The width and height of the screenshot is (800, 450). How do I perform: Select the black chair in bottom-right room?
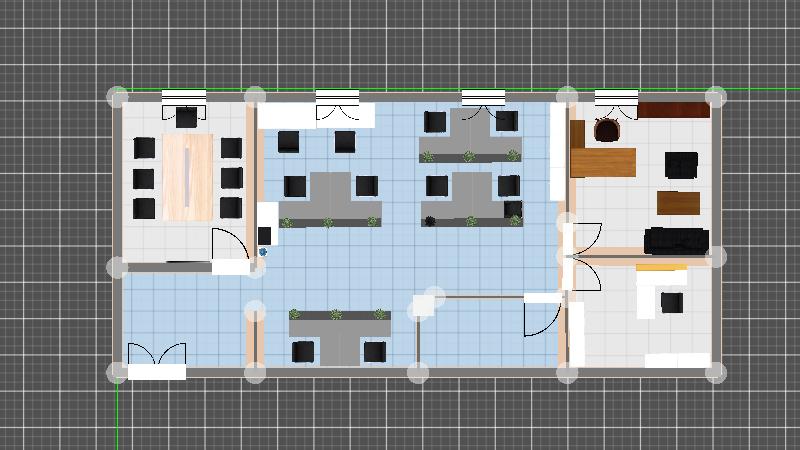(671, 302)
